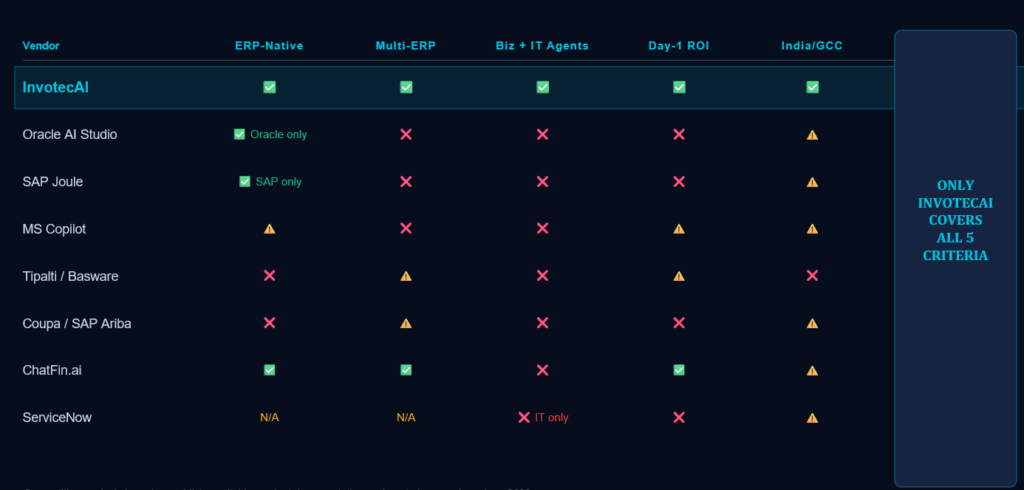Viewport: 1024px width, 490px height.
Task: Click ChatFin.ai's Day-1 ROI green check
Action: tap(679, 370)
